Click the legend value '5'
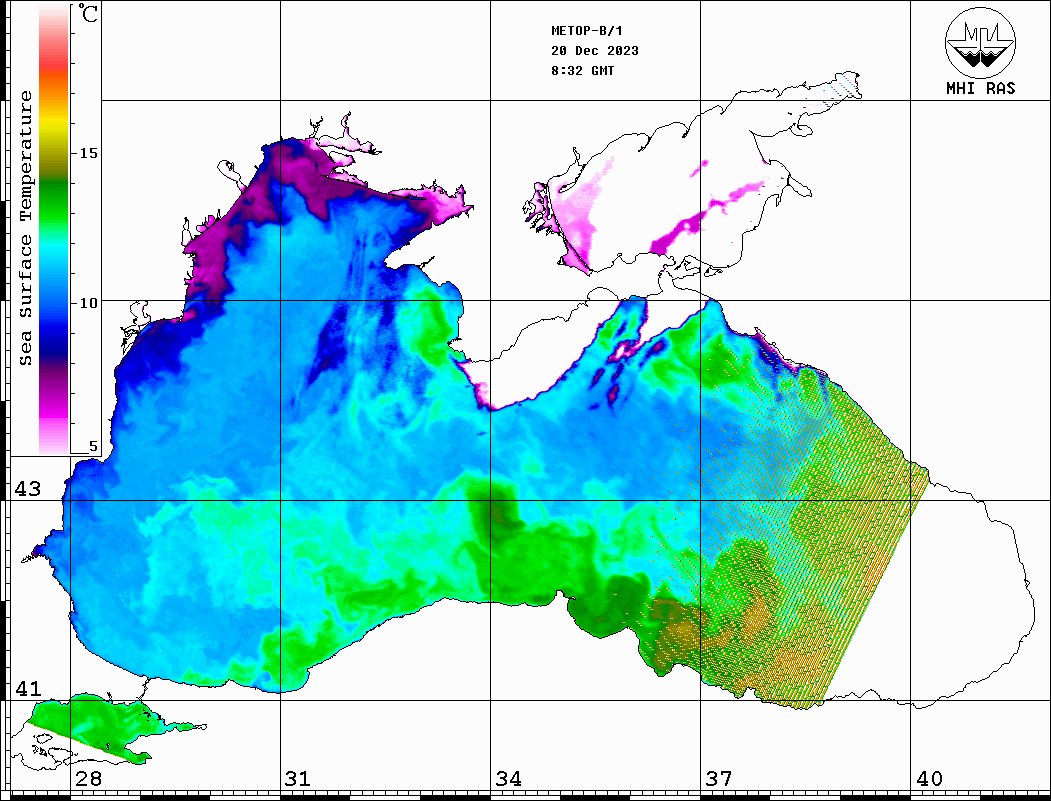1051x801 pixels. point(93,446)
